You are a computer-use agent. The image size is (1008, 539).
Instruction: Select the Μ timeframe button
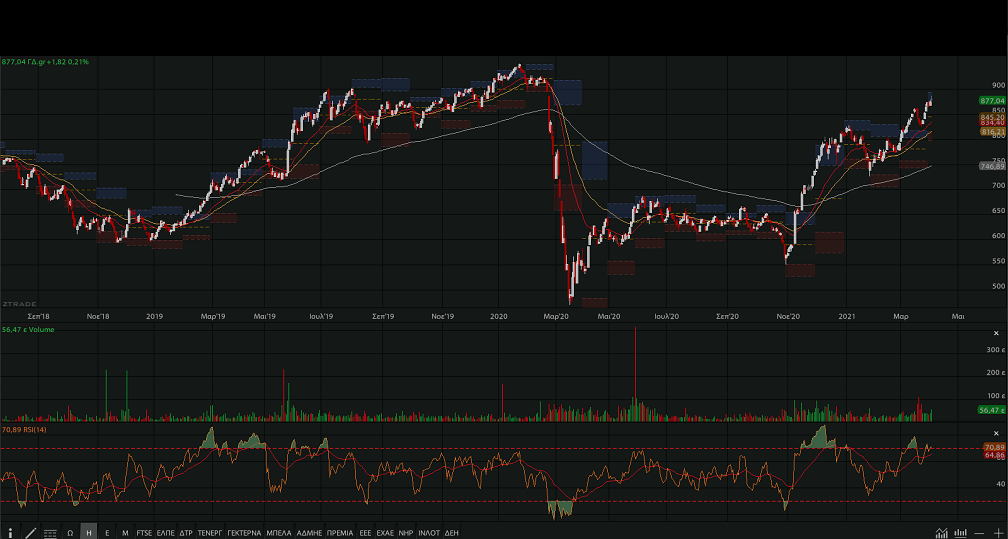(x=125, y=533)
